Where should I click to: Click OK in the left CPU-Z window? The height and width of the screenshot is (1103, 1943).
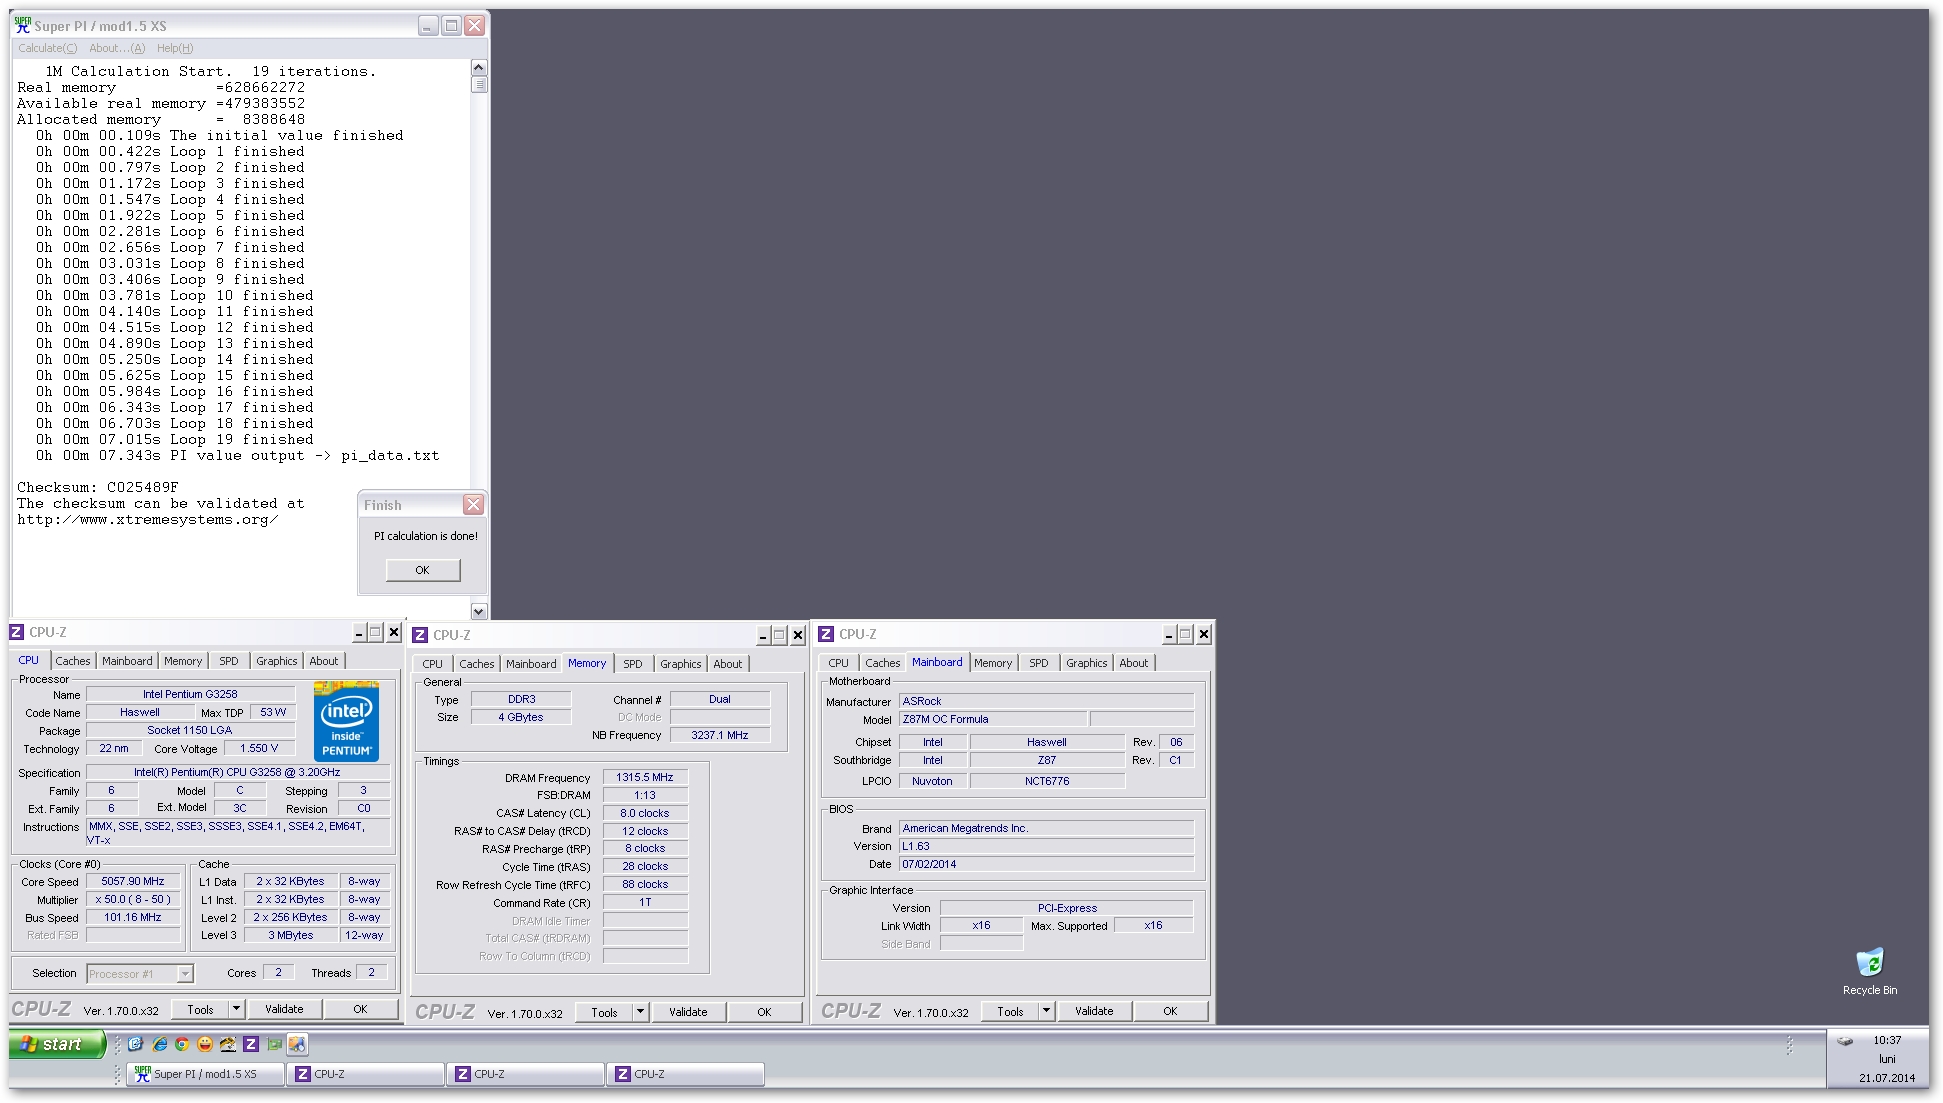(360, 1009)
